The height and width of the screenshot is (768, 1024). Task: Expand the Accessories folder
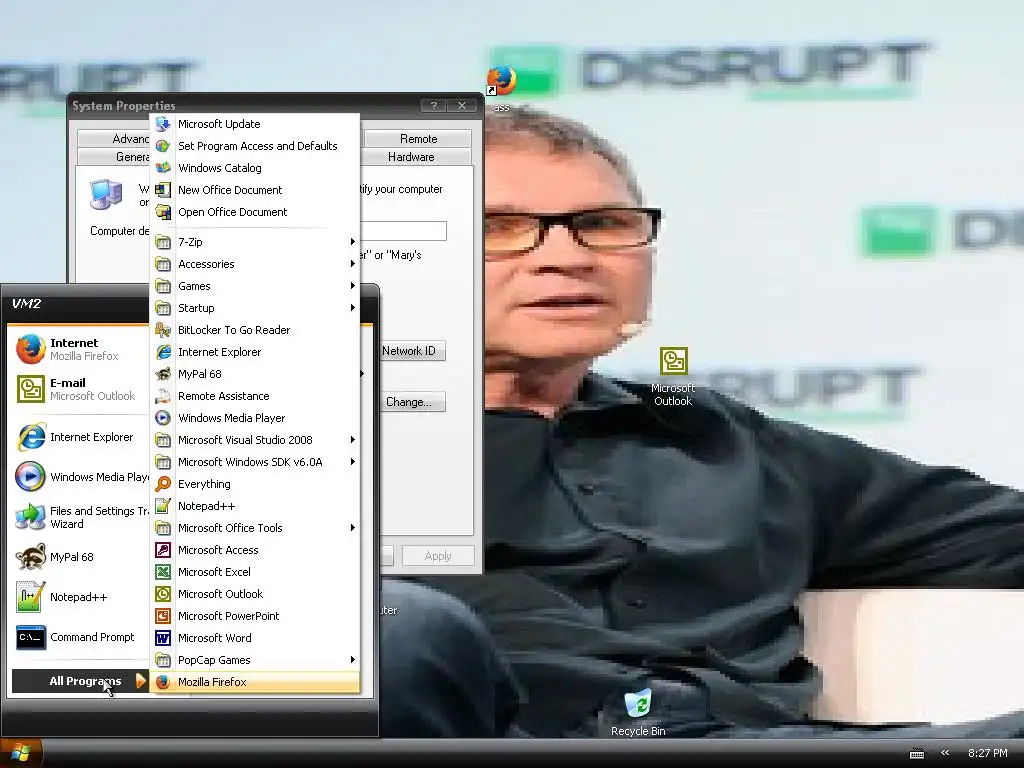(255, 264)
